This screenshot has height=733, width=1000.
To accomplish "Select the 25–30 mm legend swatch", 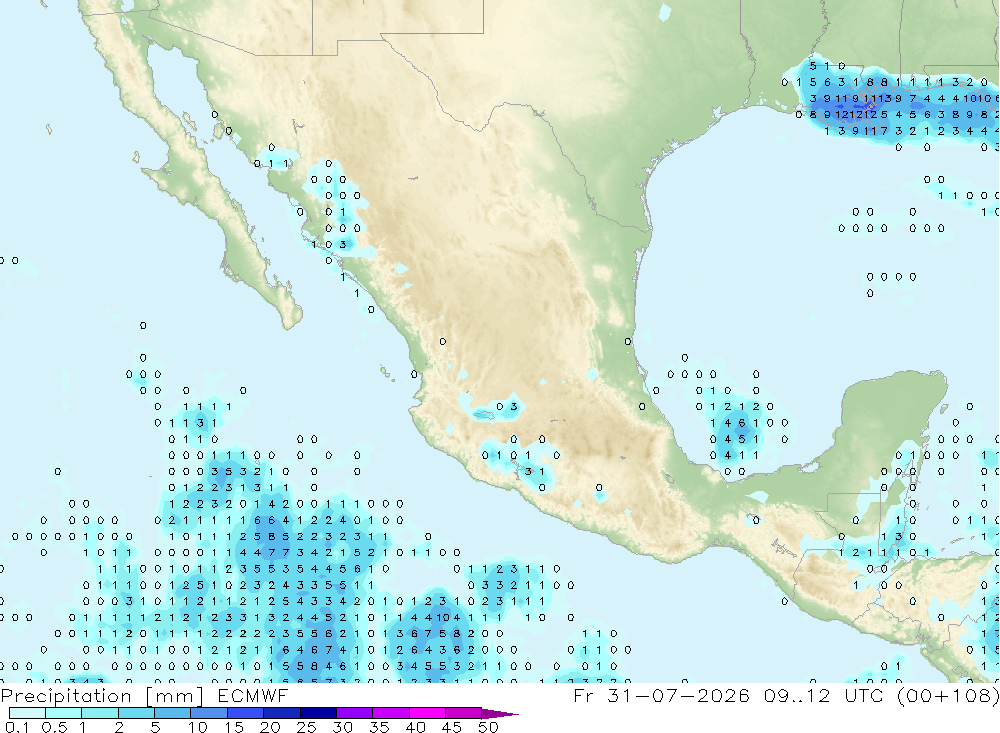I will coord(318,713).
